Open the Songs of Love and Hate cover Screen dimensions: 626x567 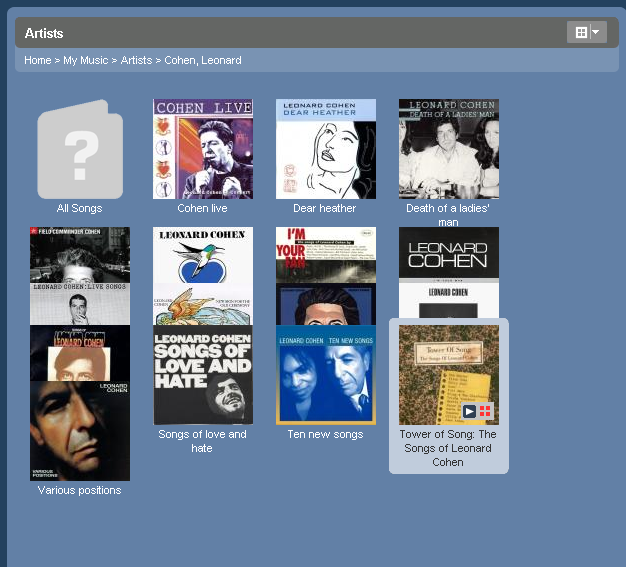pos(203,375)
